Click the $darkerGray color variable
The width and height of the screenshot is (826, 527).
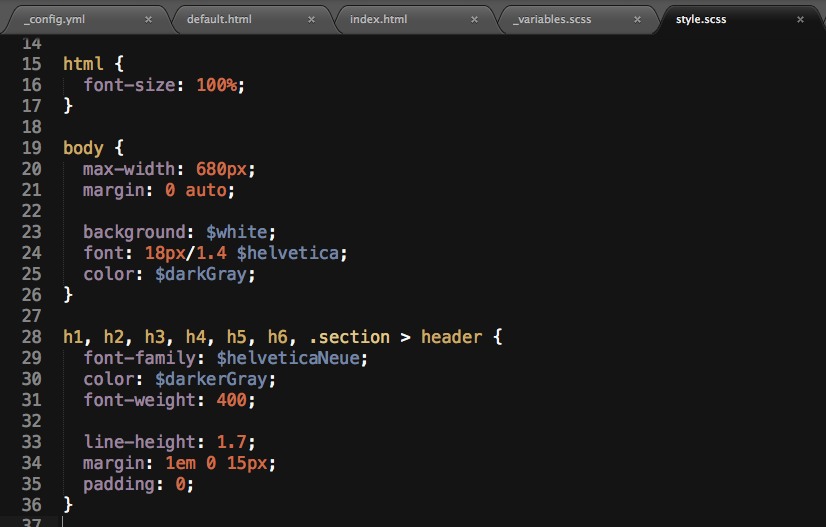214,379
